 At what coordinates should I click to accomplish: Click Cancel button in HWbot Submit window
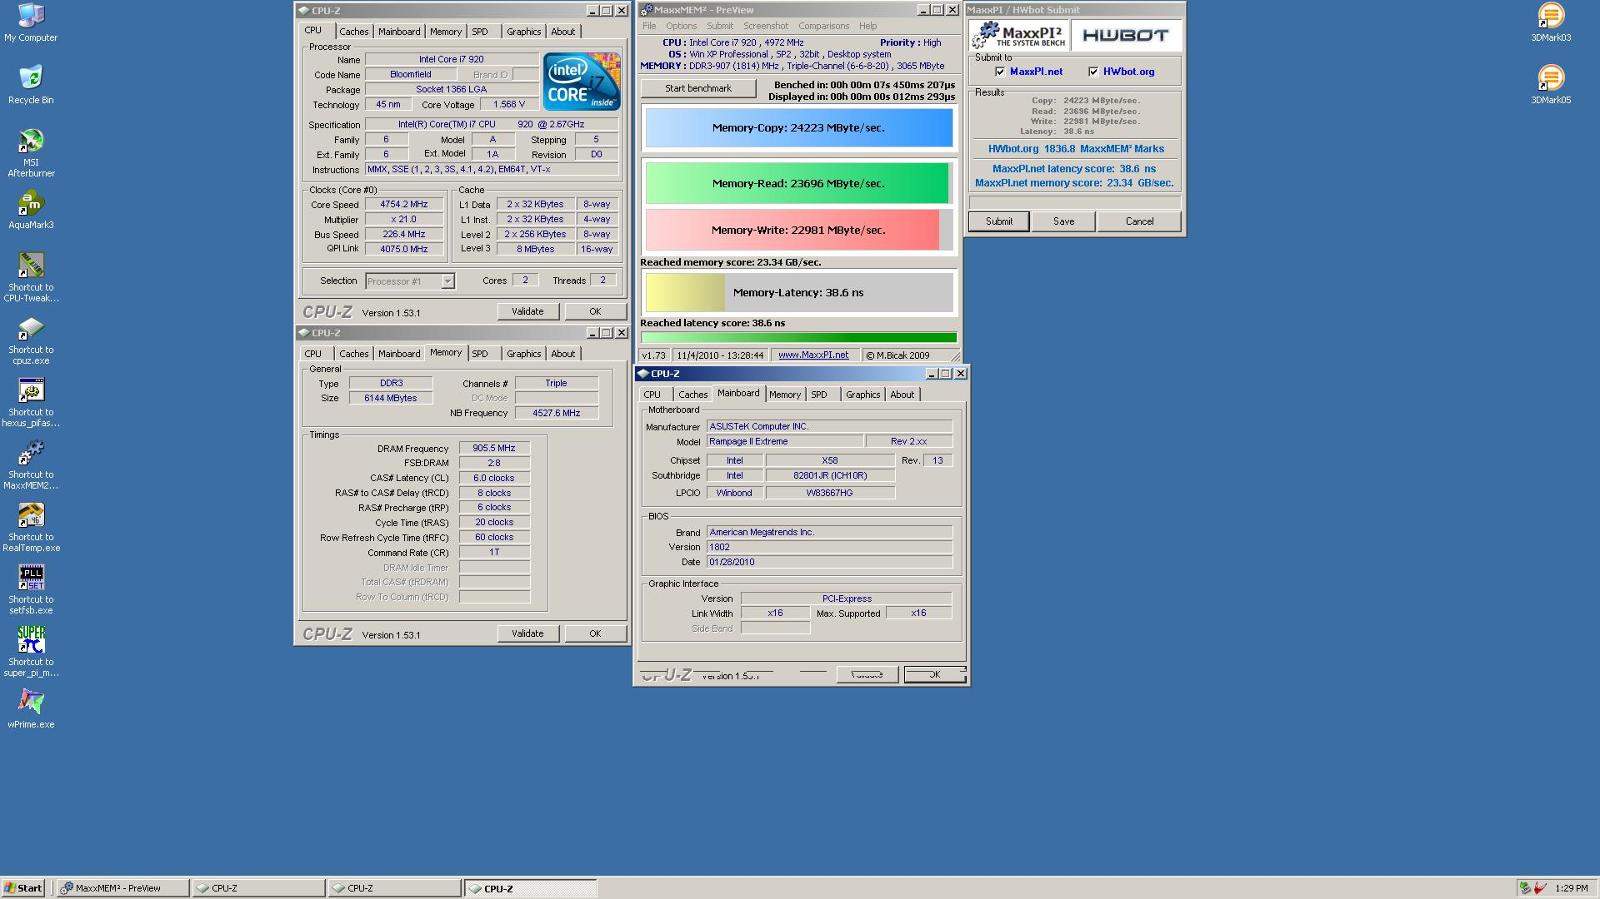tap(1139, 221)
